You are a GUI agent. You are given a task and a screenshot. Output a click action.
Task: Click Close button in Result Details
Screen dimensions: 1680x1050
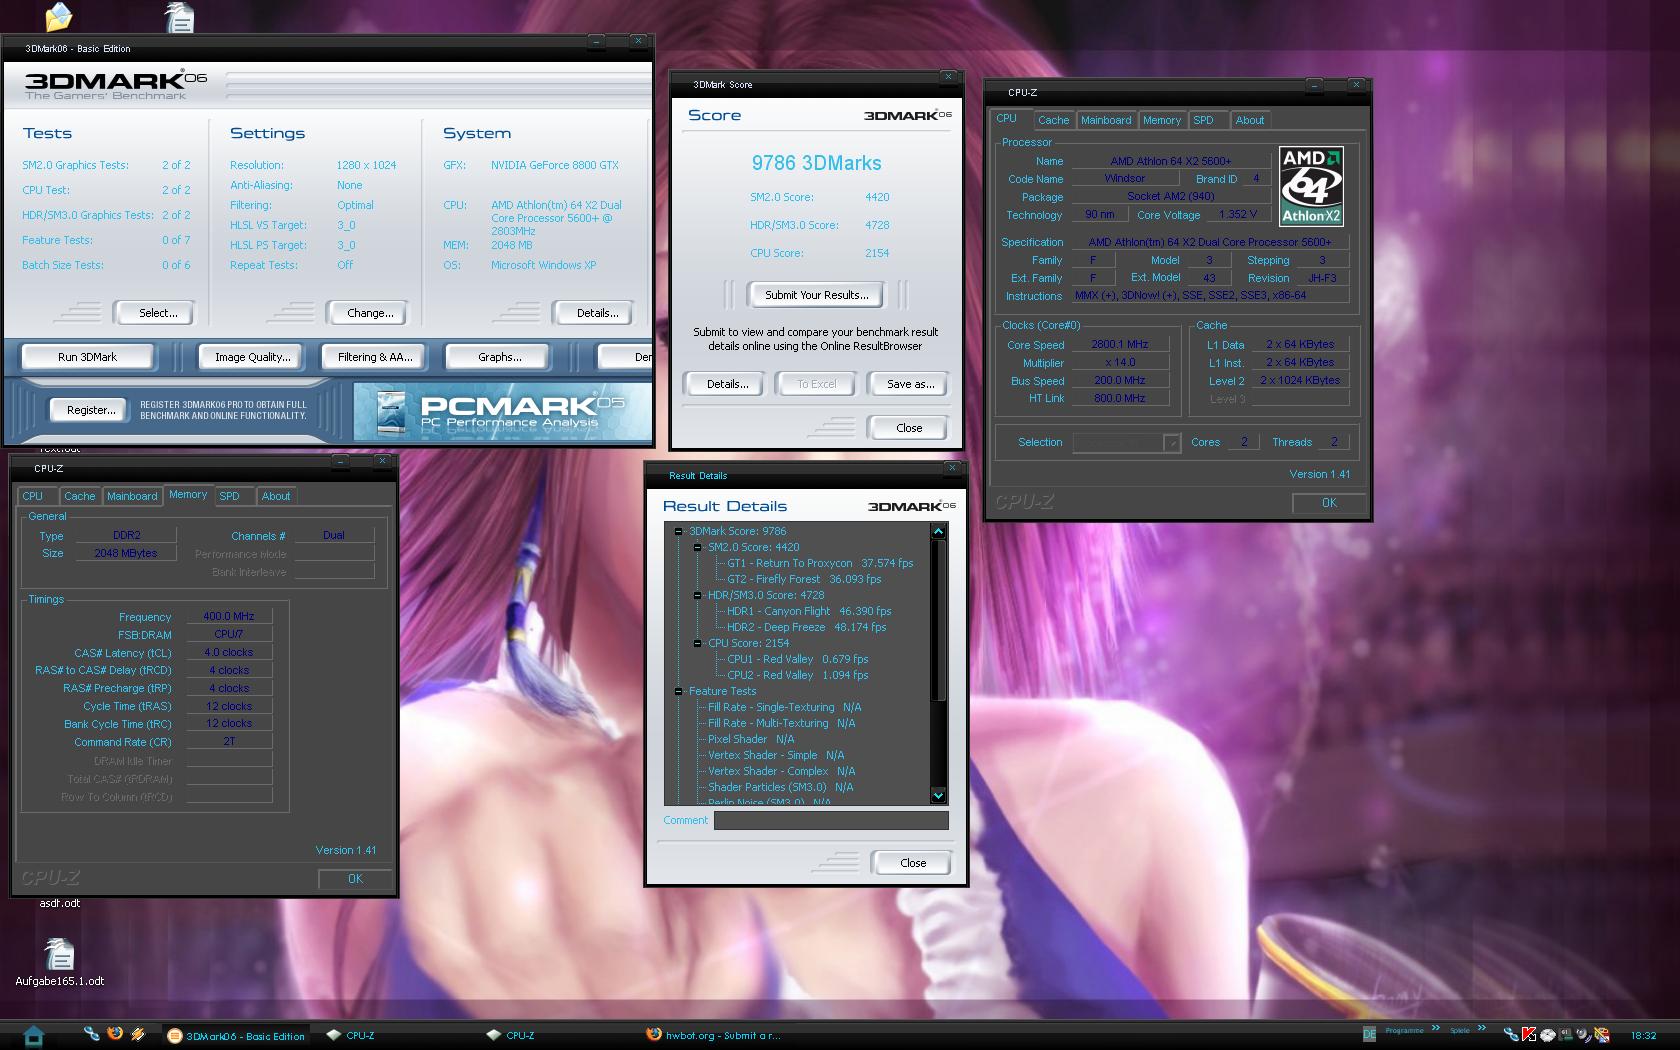tap(913, 863)
